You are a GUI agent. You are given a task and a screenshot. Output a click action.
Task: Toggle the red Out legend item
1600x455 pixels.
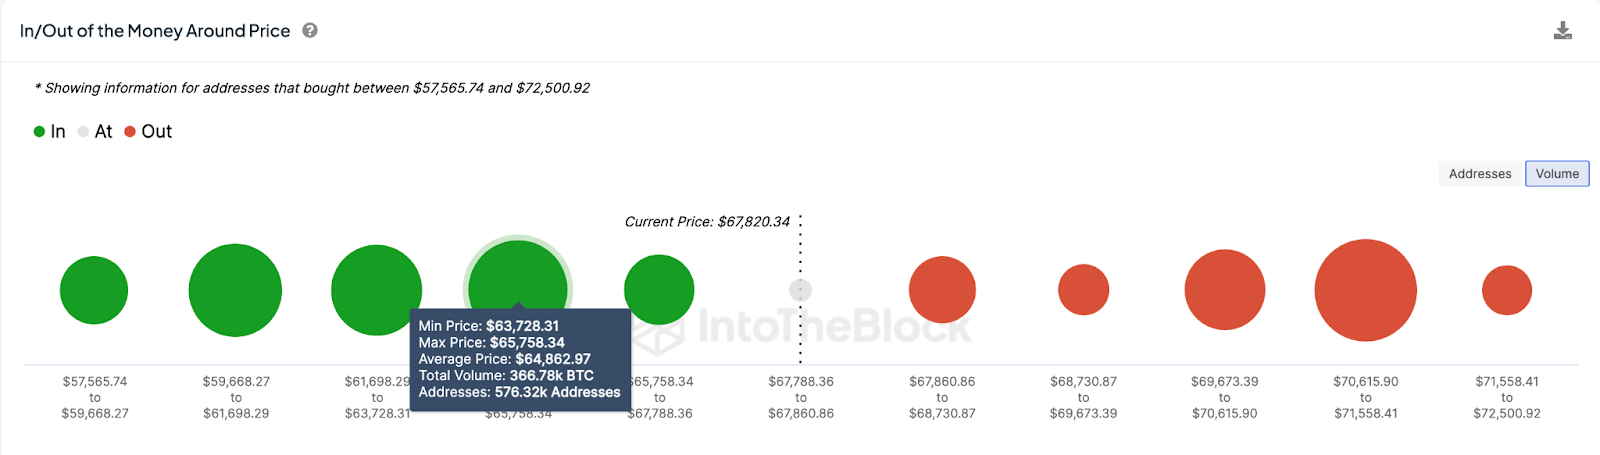(148, 132)
